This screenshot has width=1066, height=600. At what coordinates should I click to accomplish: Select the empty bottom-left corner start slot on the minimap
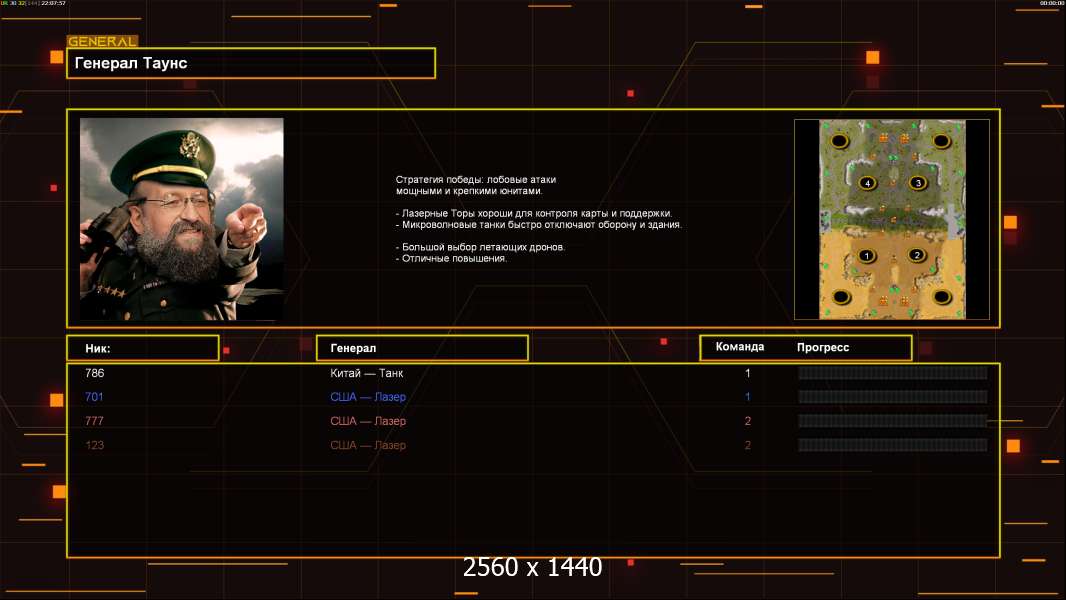click(x=842, y=297)
